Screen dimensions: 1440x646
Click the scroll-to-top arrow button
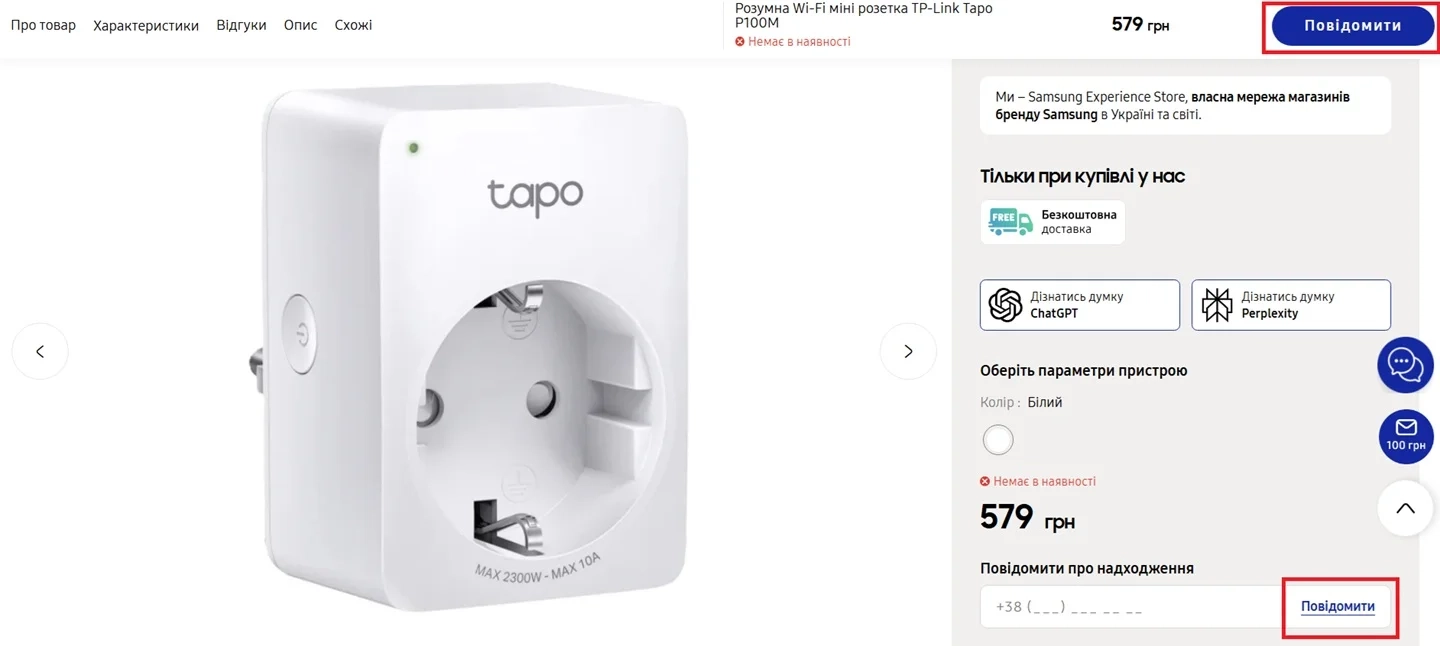pyautogui.click(x=1406, y=508)
